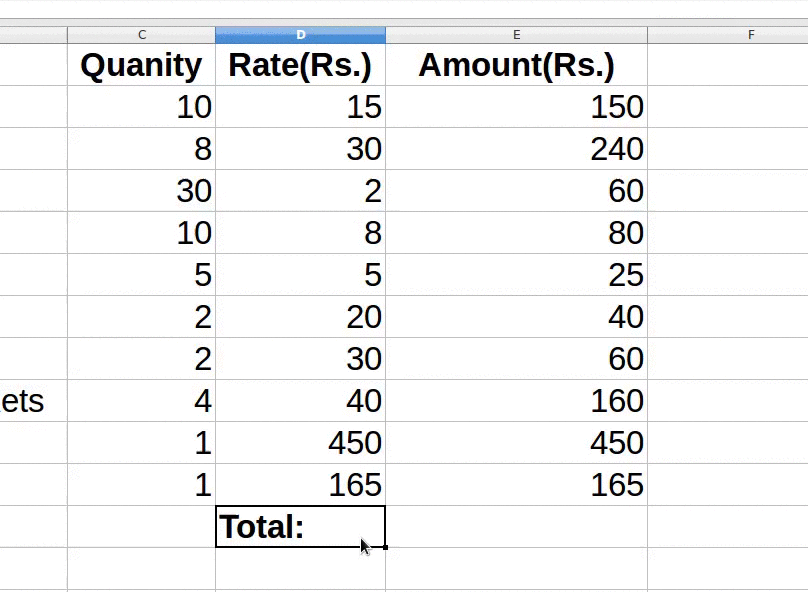Click the Amount cell showing 150
Screen dimensions: 808x592
click(516, 107)
